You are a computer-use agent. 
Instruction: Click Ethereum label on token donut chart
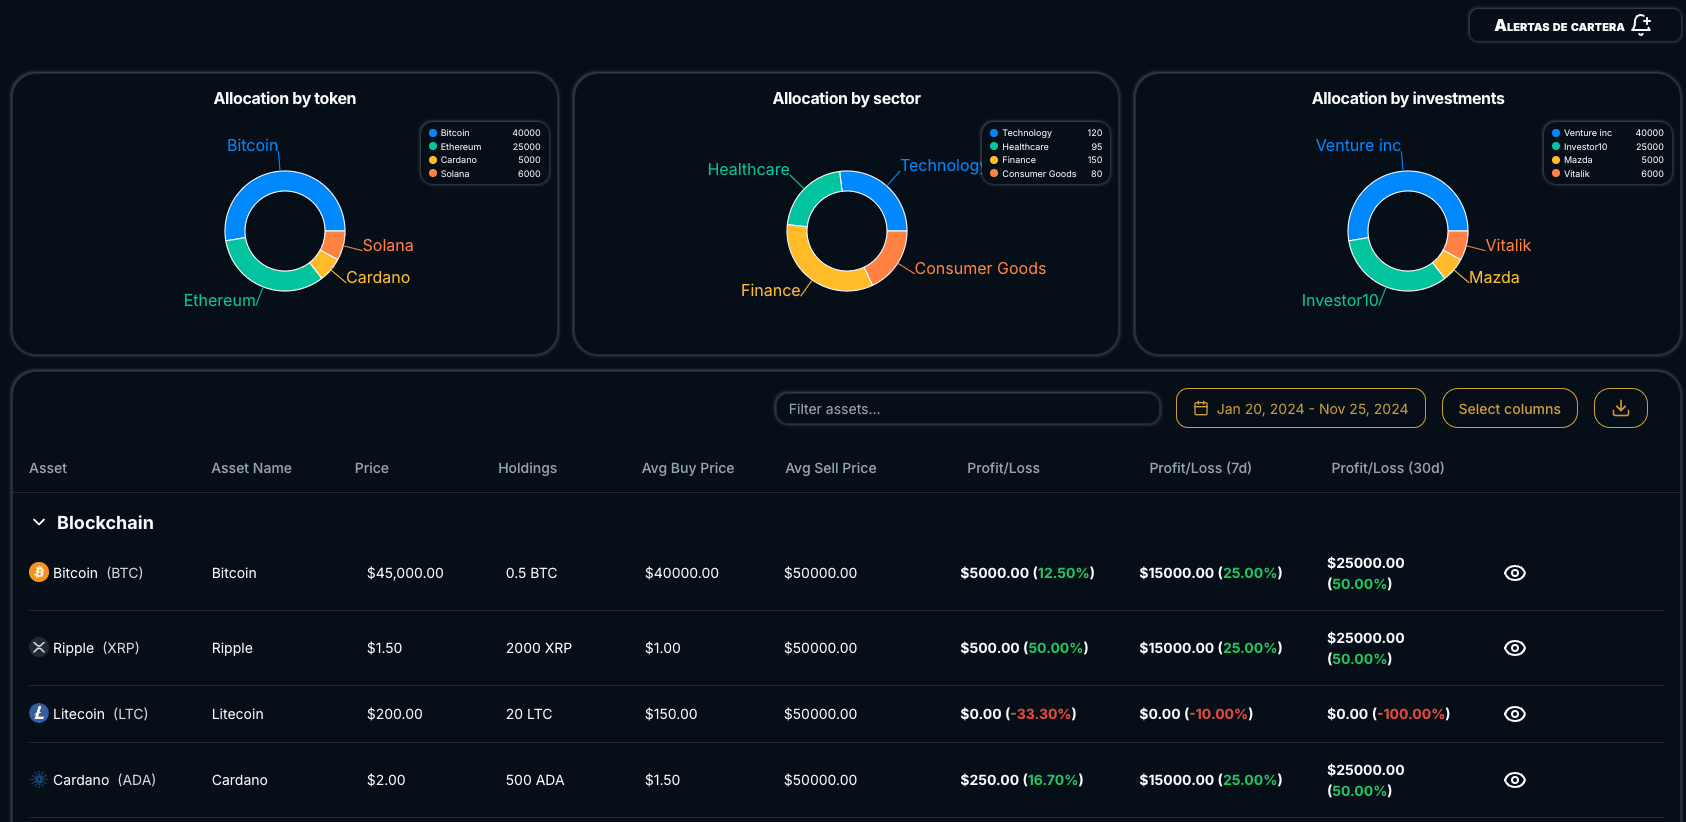click(x=220, y=300)
